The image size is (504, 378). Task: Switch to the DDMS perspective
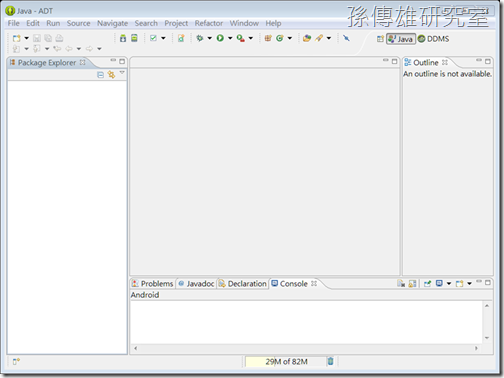pyautogui.click(x=433, y=39)
